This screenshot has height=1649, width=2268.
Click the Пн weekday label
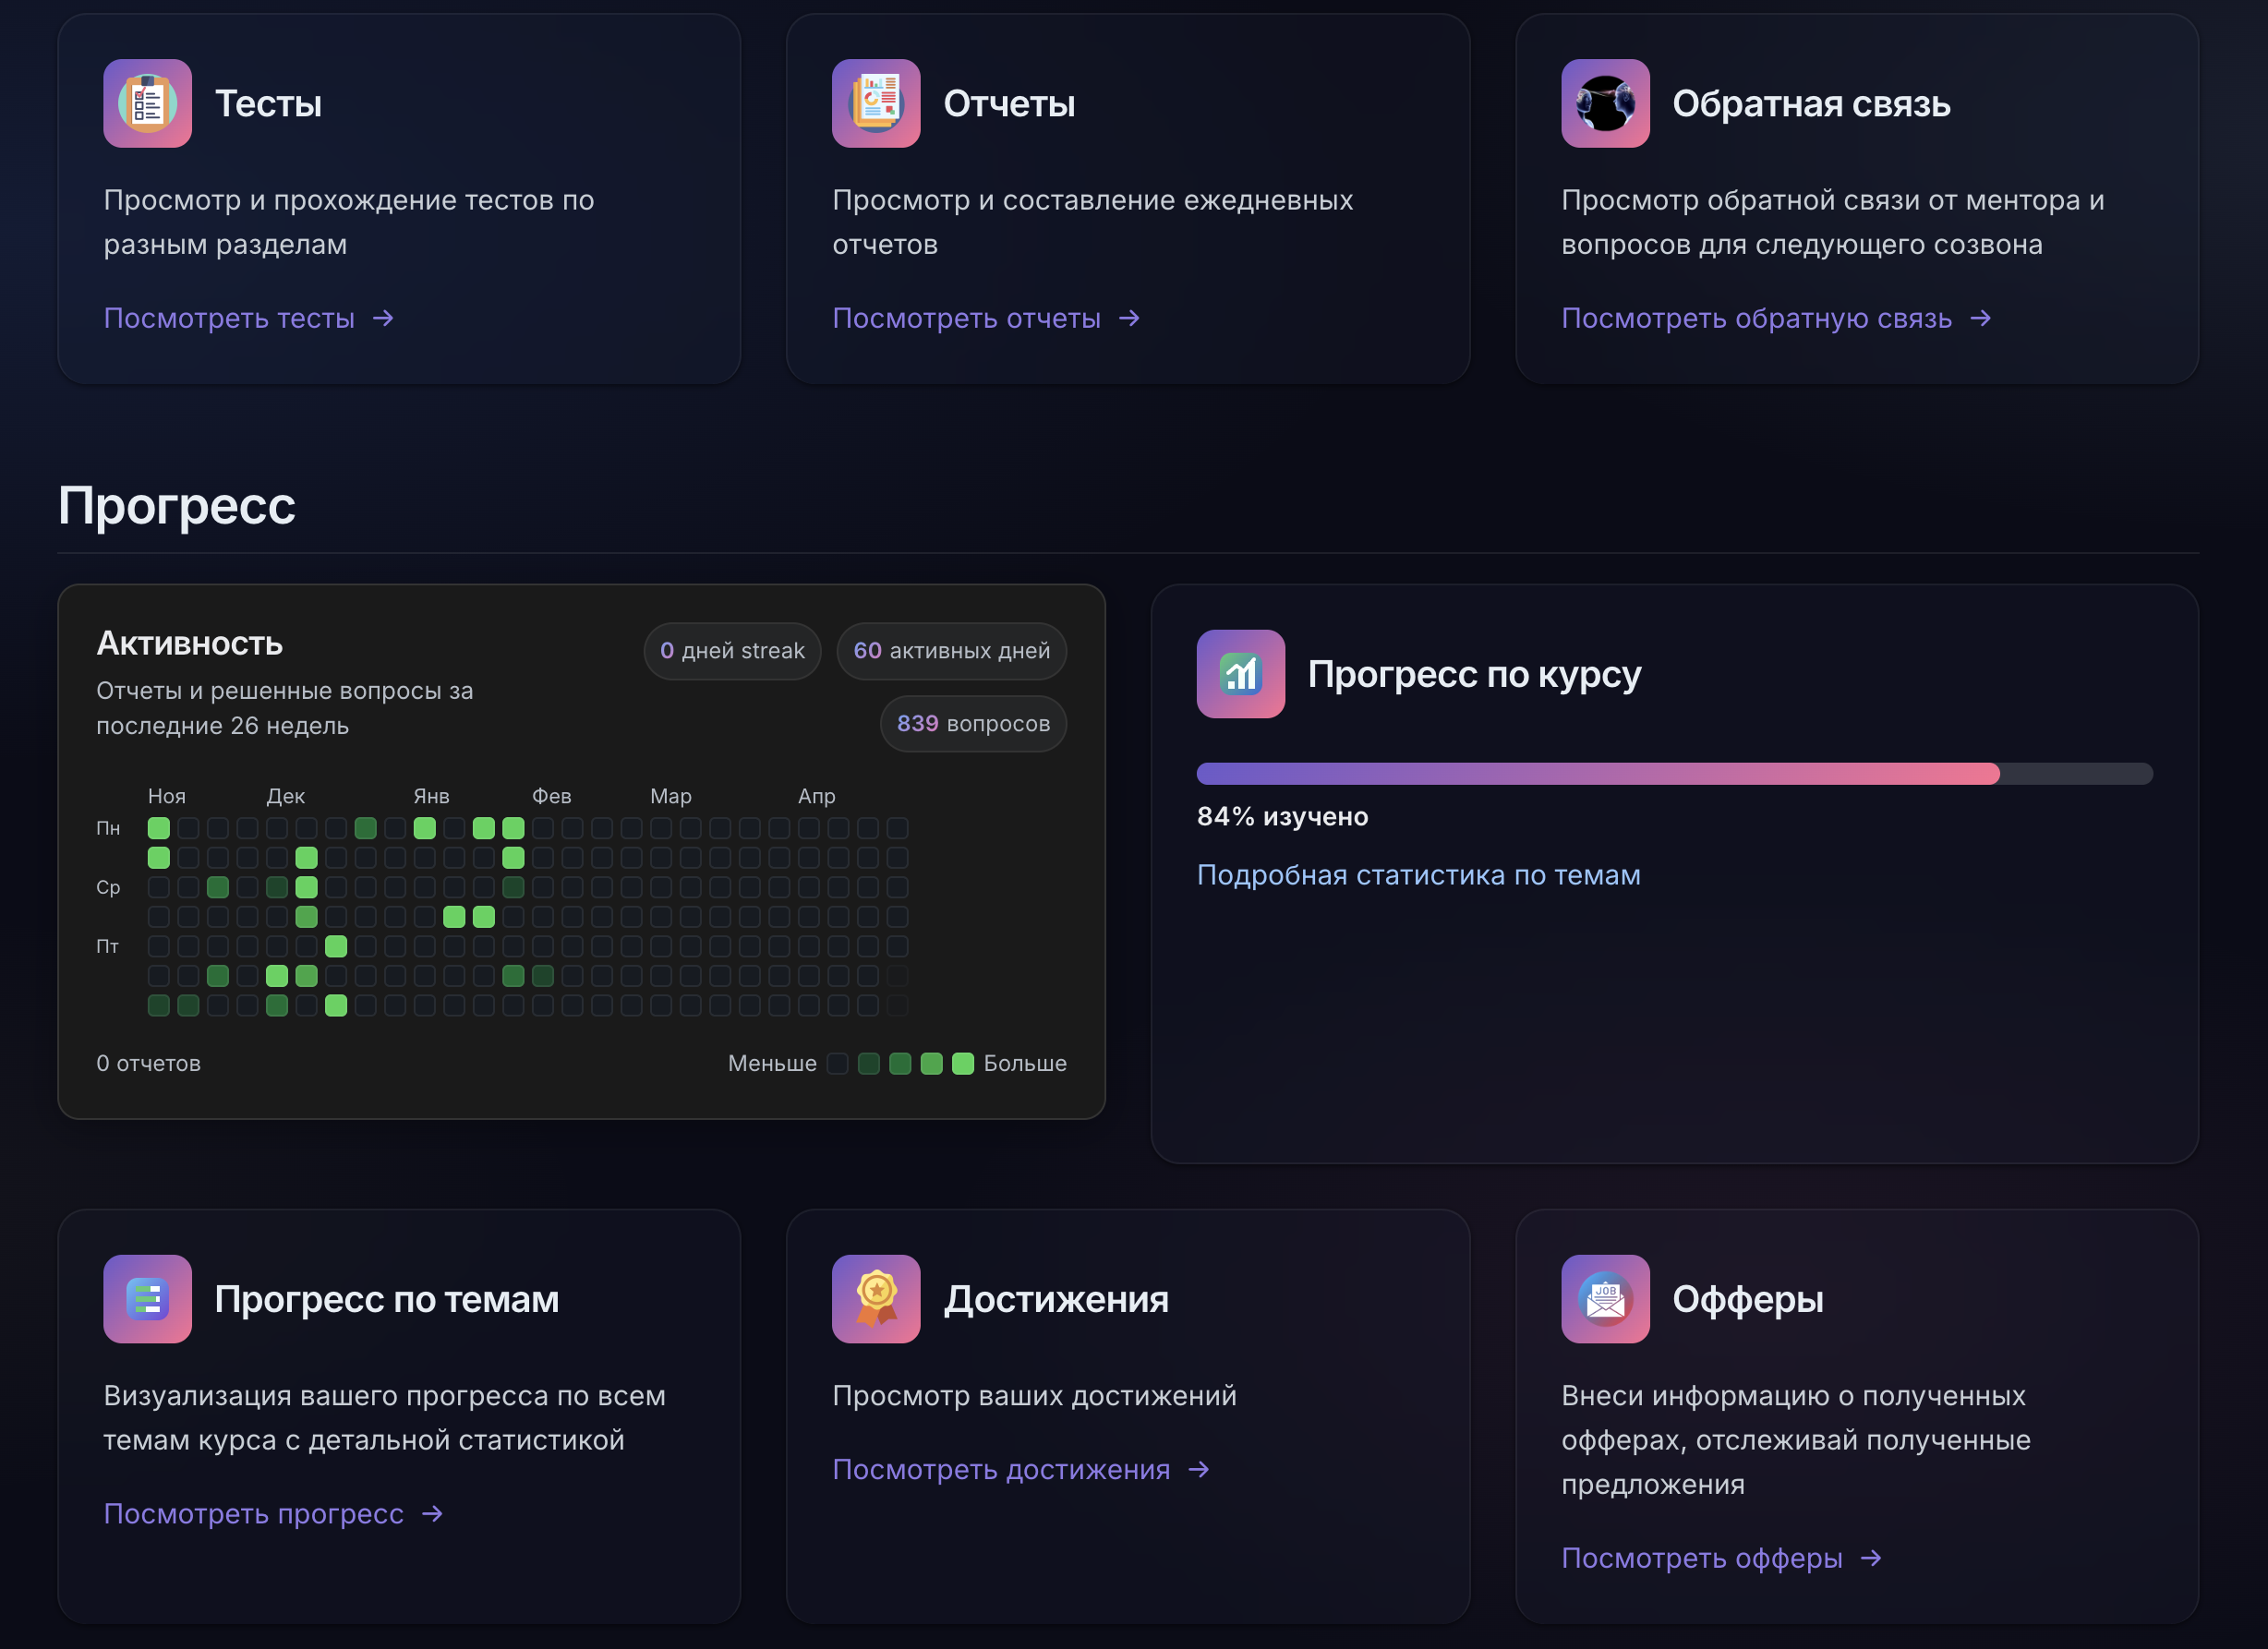(x=108, y=829)
